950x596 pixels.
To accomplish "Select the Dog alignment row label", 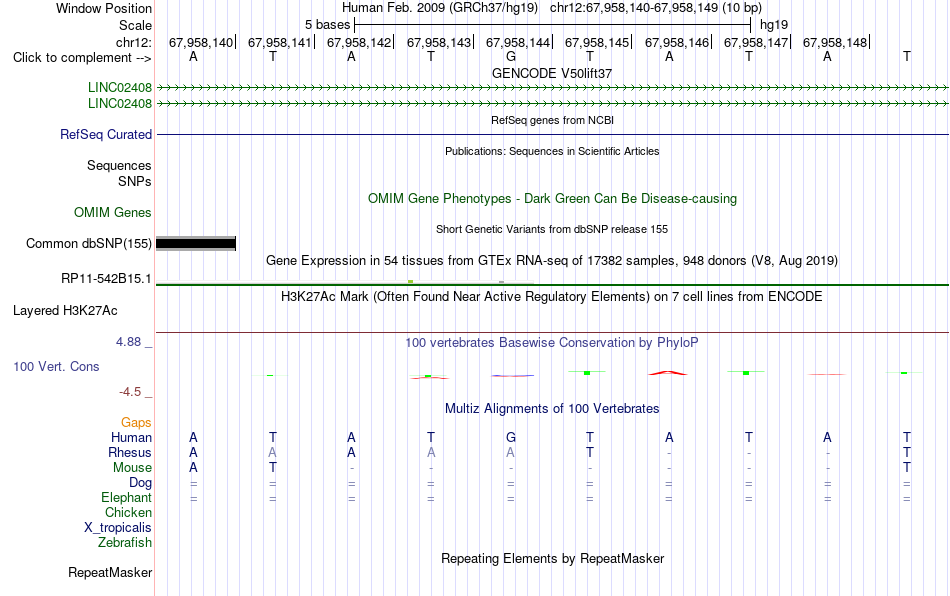I will pyautogui.click(x=140, y=483).
